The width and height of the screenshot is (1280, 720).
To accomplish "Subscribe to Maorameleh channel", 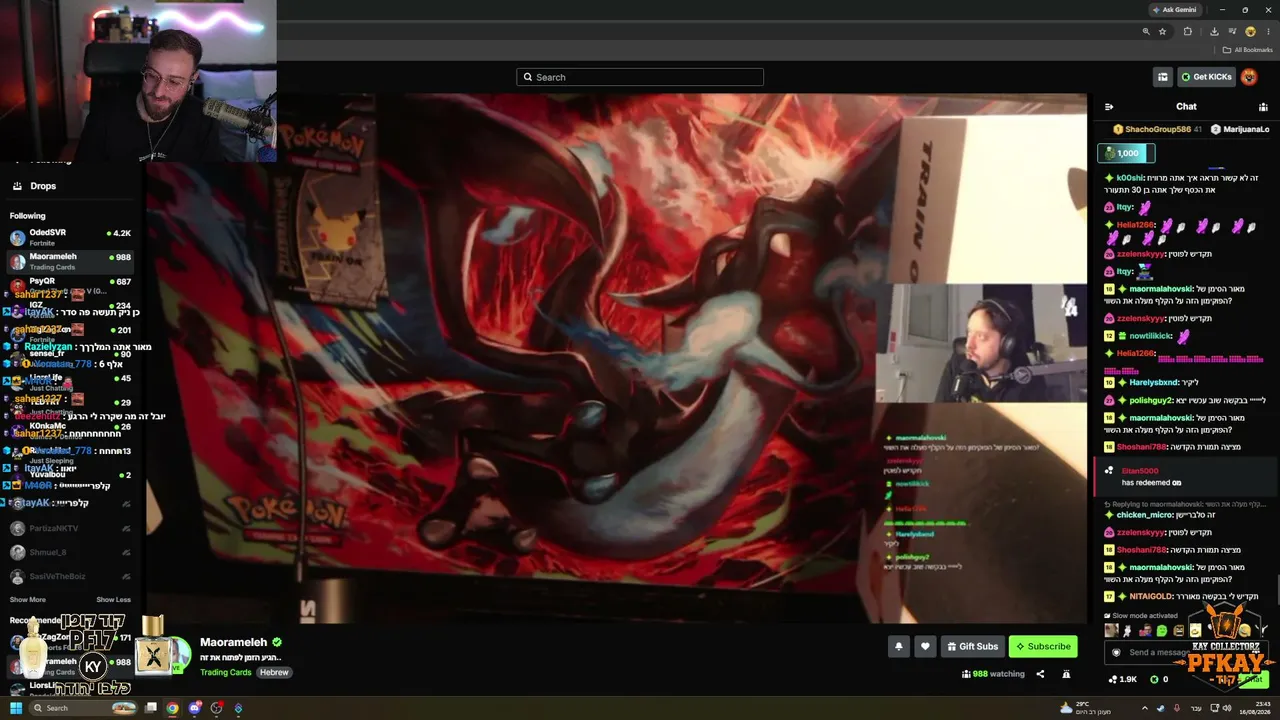I will coord(1043,646).
